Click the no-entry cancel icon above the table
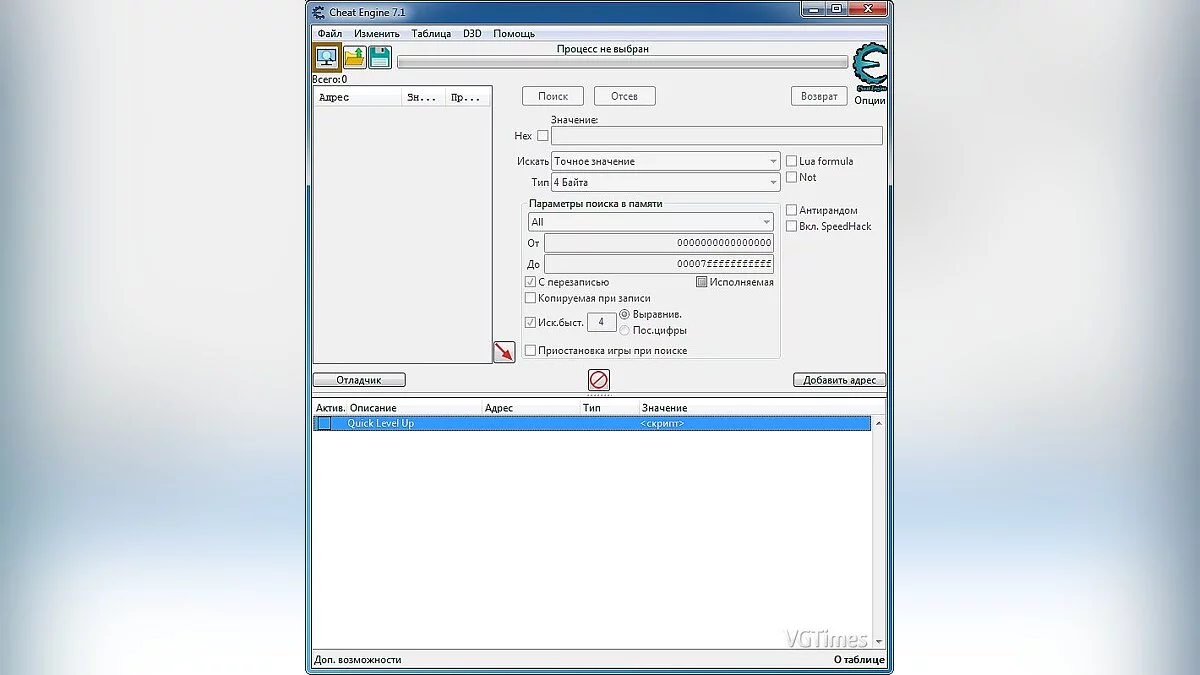This screenshot has width=1200, height=675. 597,380
